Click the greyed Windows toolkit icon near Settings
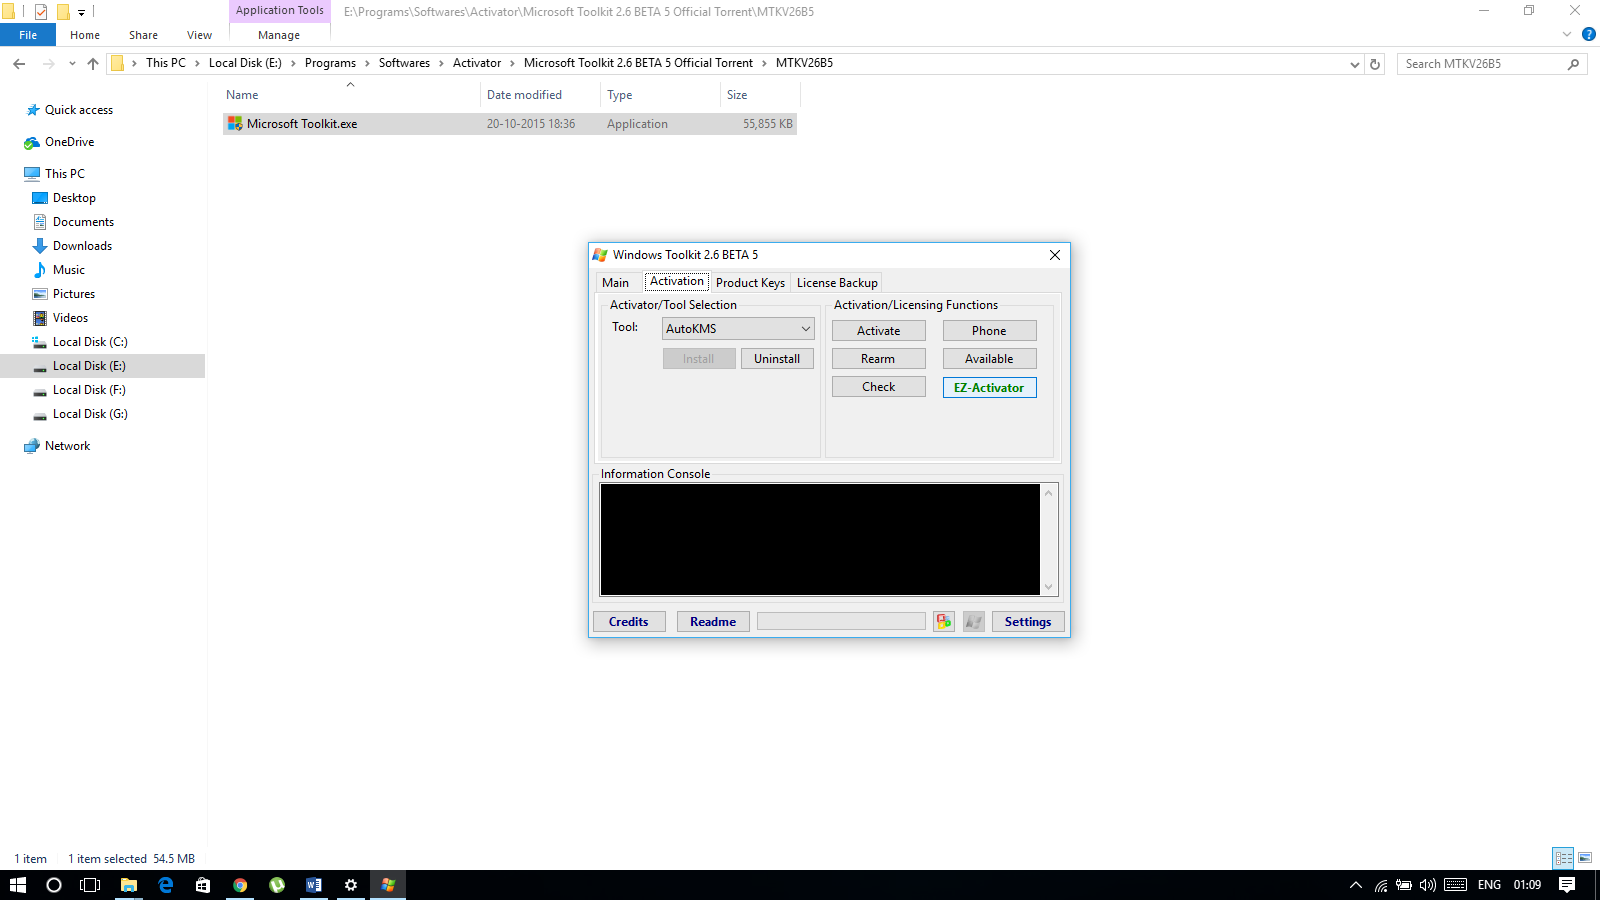Image resolution: width=1600 pixels, height=900 pixels. pos(974,622)
